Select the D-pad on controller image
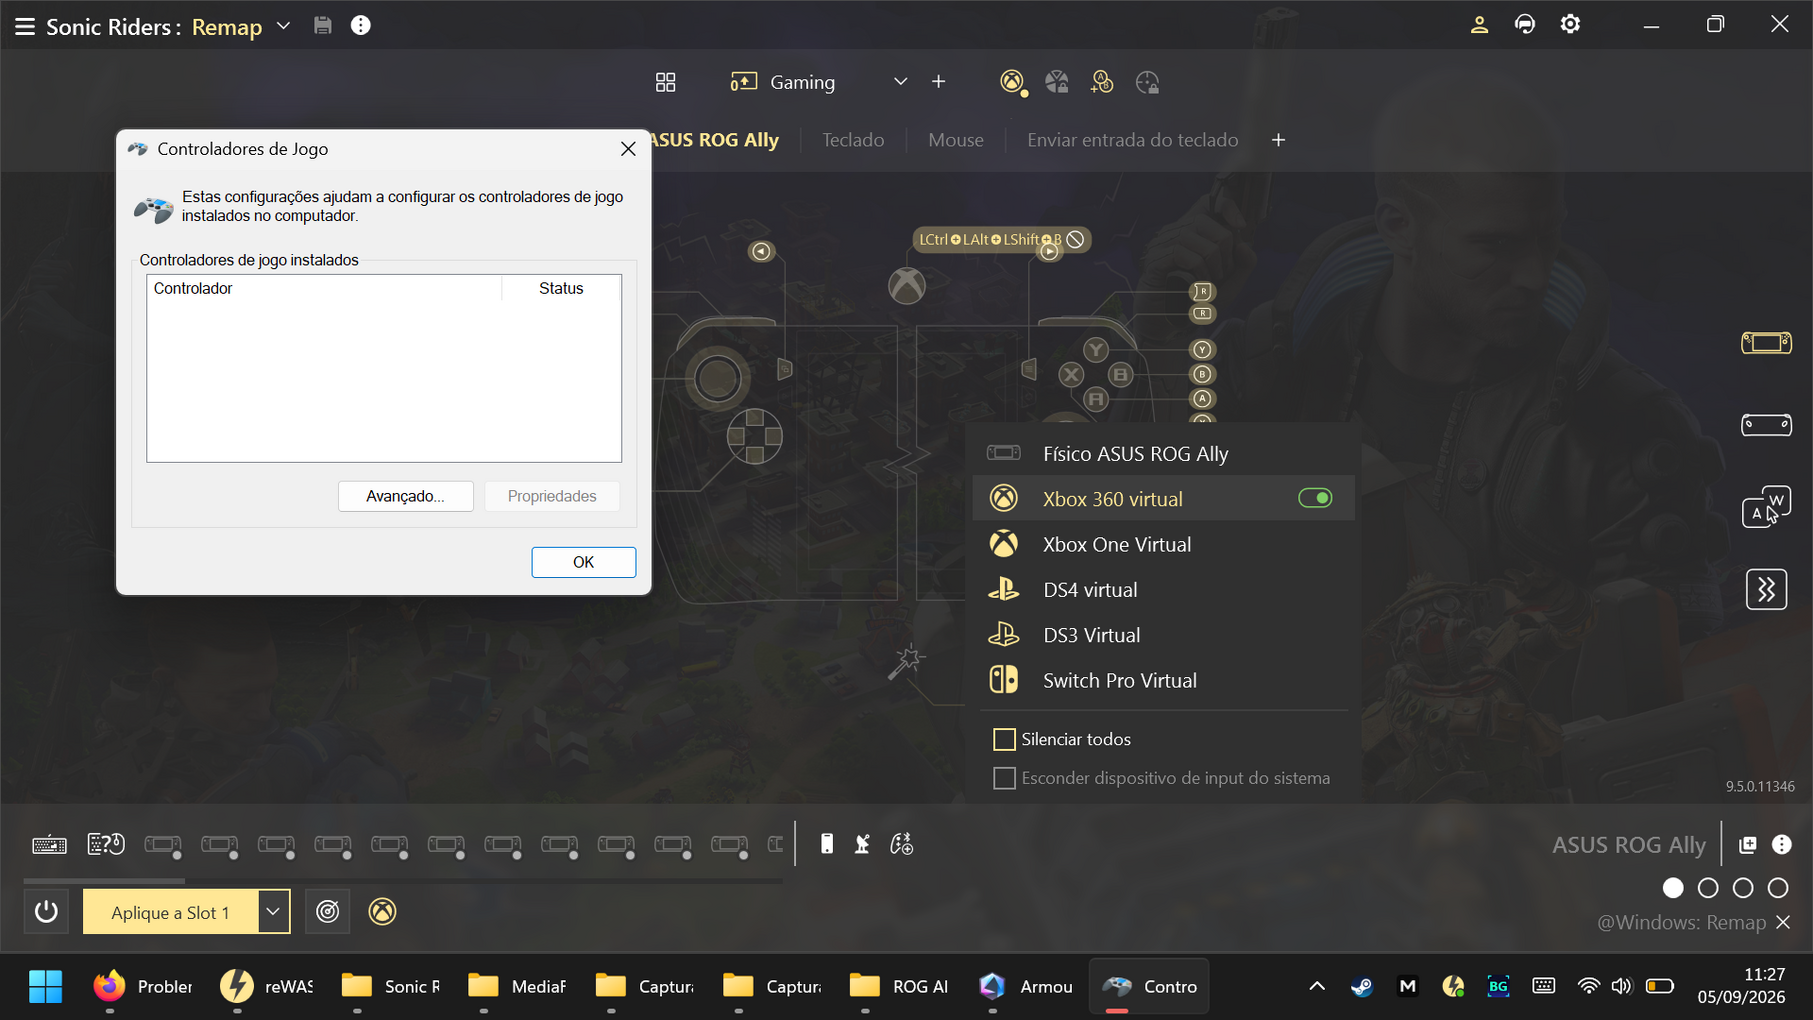1813x1020 pixels. (755, 437)
